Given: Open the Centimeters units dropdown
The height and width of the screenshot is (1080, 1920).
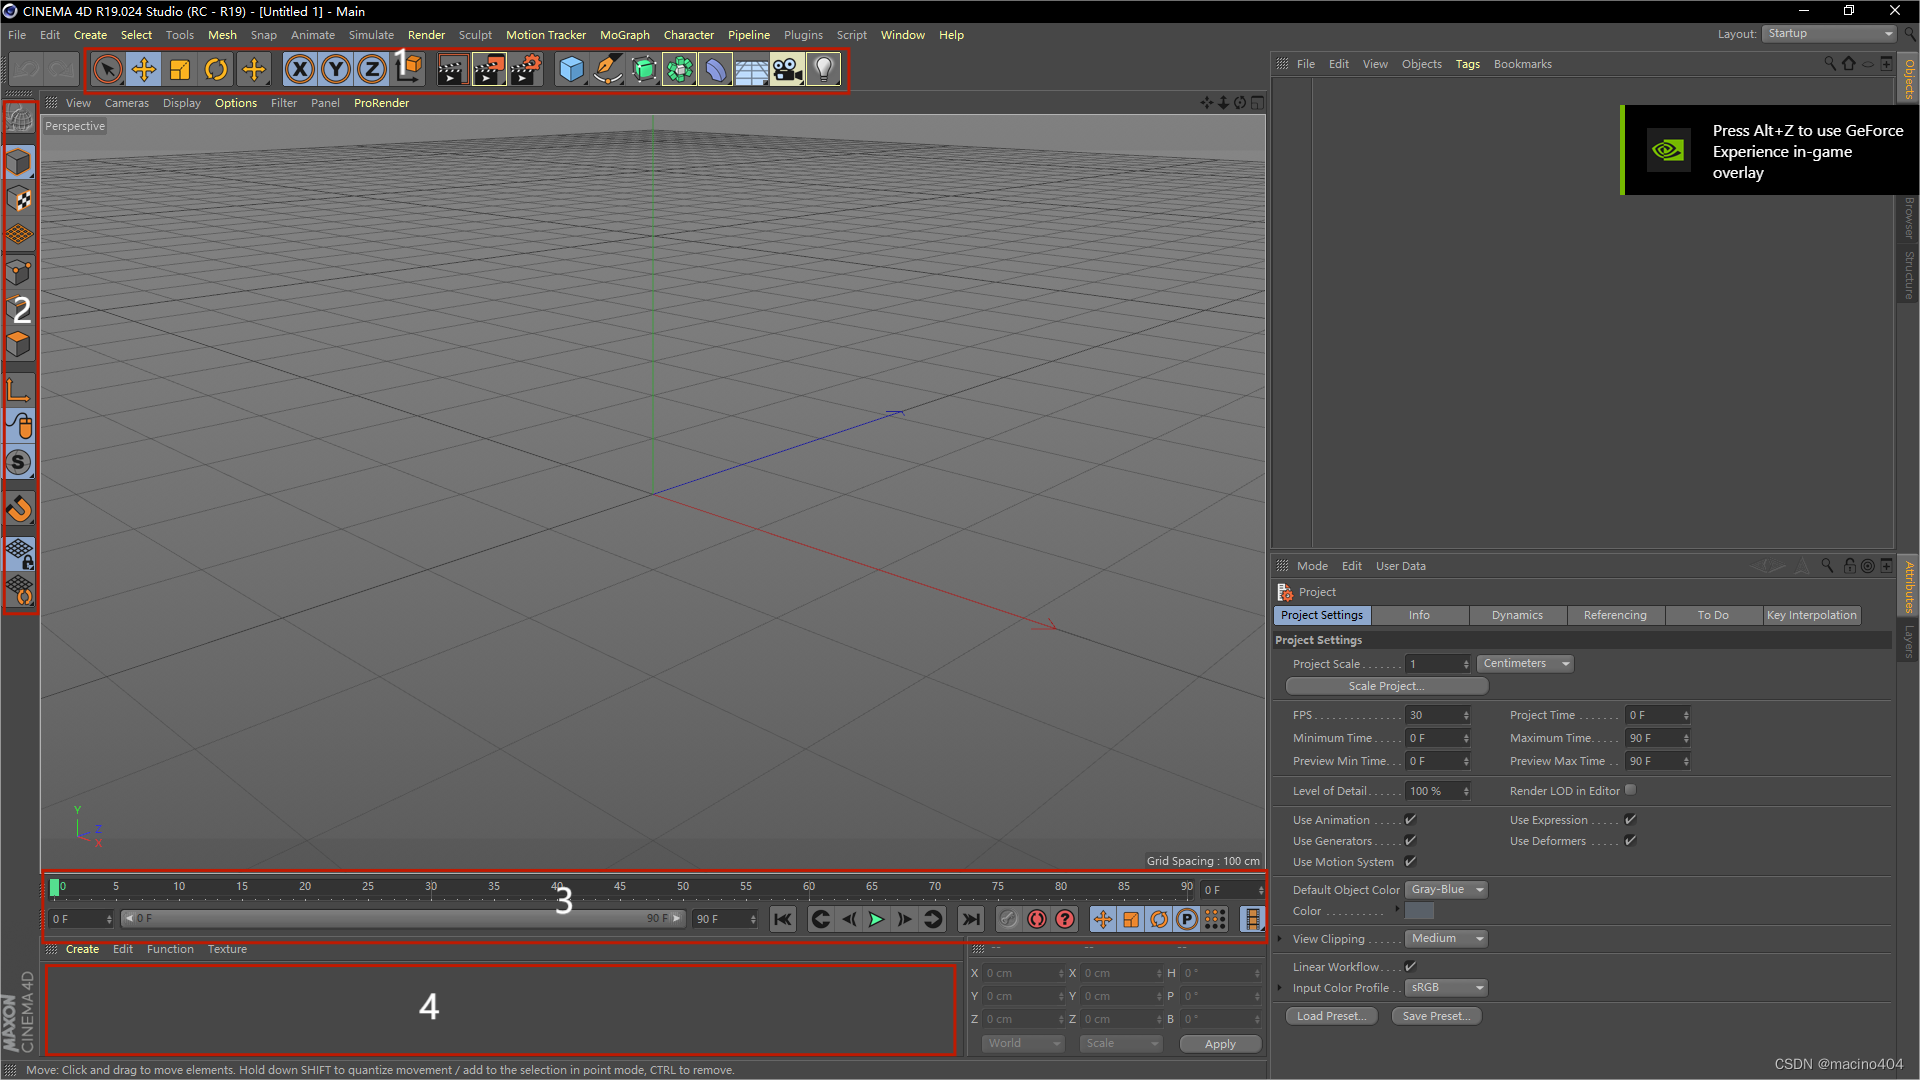Looking at the screenshot, I should (x=1523, y=663).
